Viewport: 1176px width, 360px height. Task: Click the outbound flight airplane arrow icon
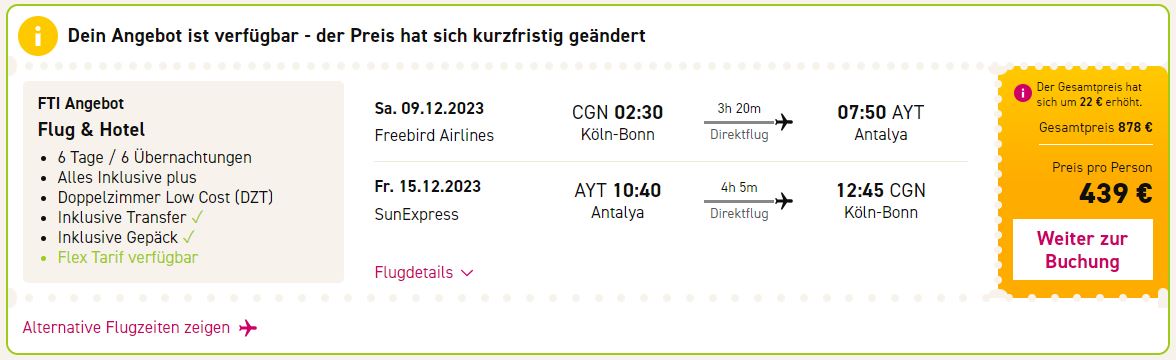coord(784,122)
